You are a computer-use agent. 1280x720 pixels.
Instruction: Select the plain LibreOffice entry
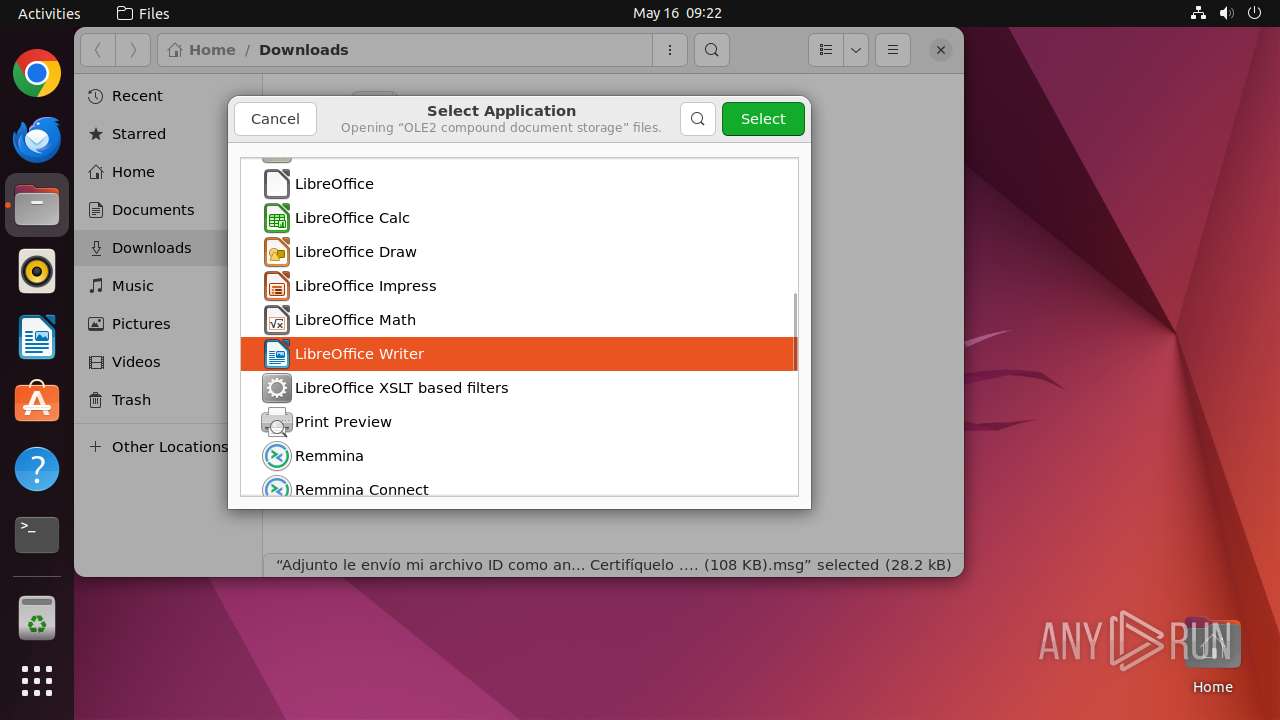(x=519, y=184)
